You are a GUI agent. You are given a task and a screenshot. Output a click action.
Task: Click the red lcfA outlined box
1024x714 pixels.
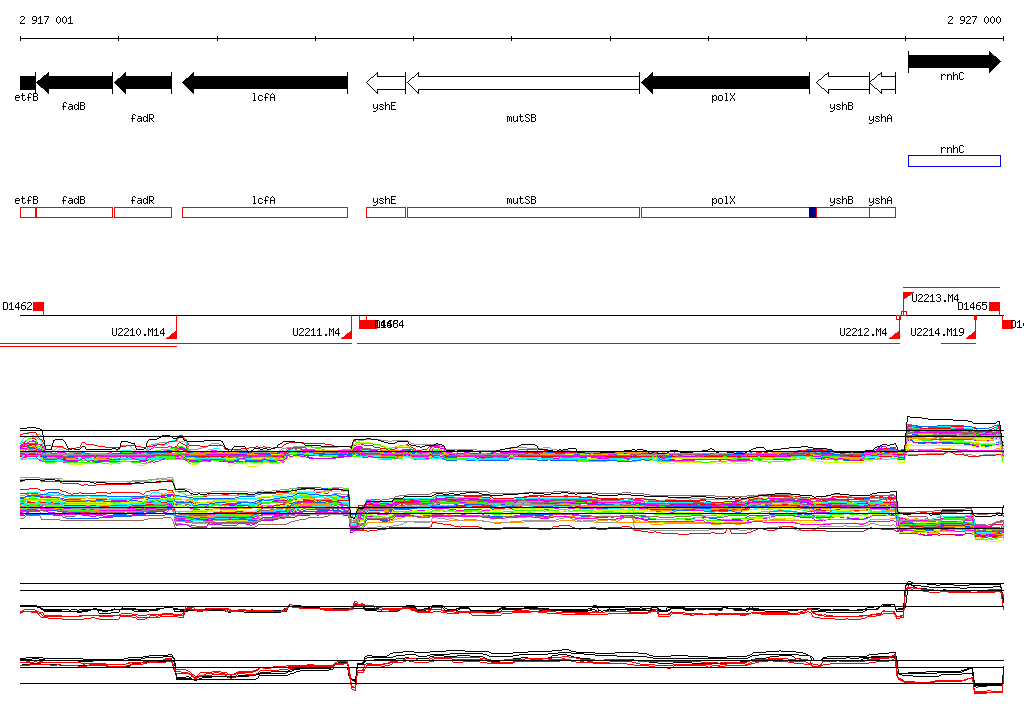(x=265, y=212)
